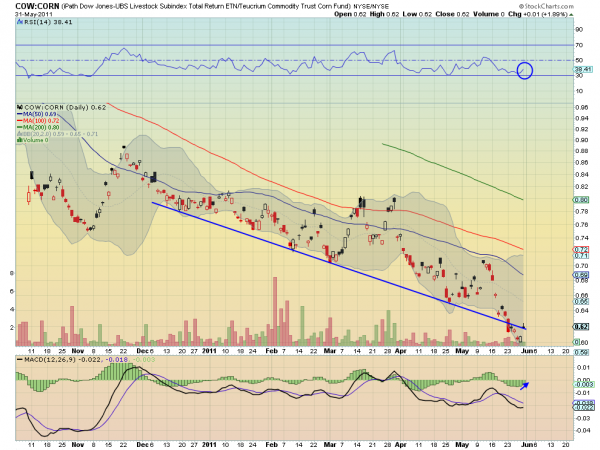
Task: Click the Open 0.62 header value
Action: (x=350, y=14)
